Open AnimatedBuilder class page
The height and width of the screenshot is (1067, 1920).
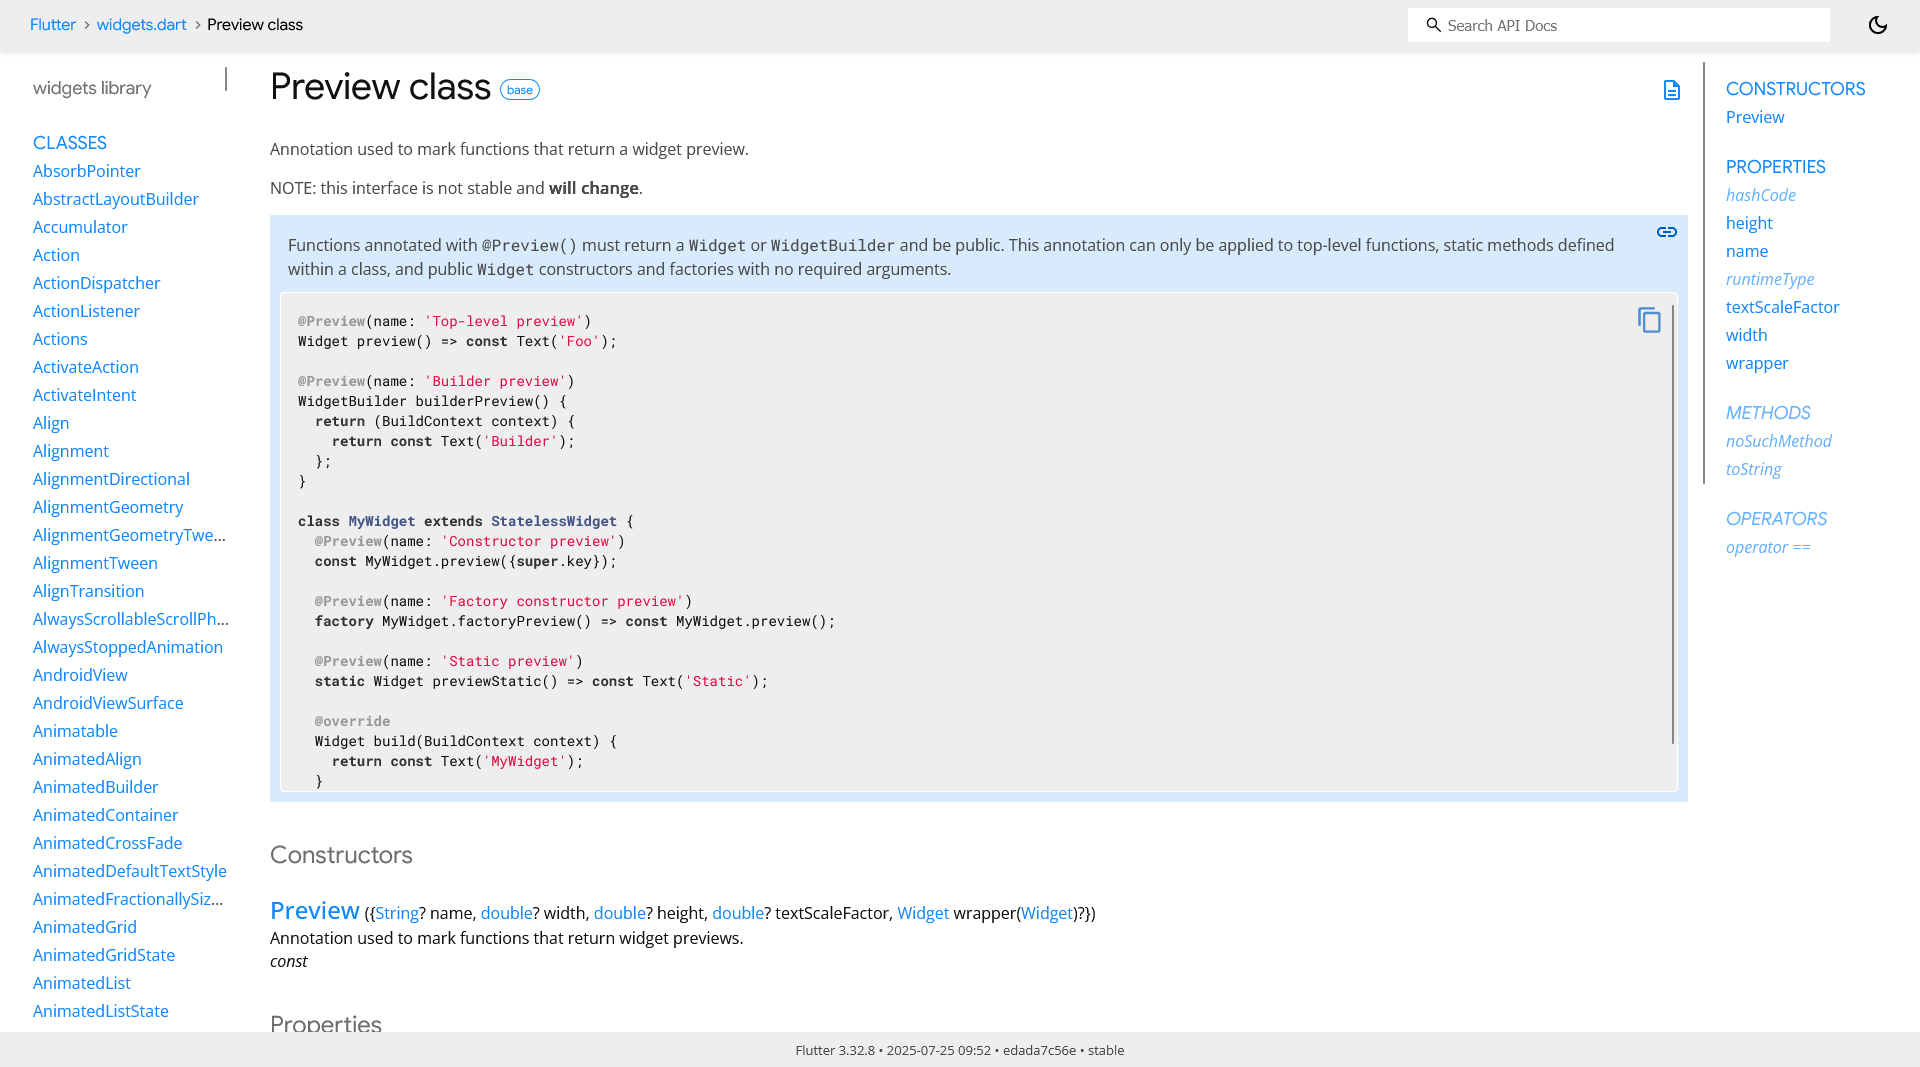coord(95,787)
